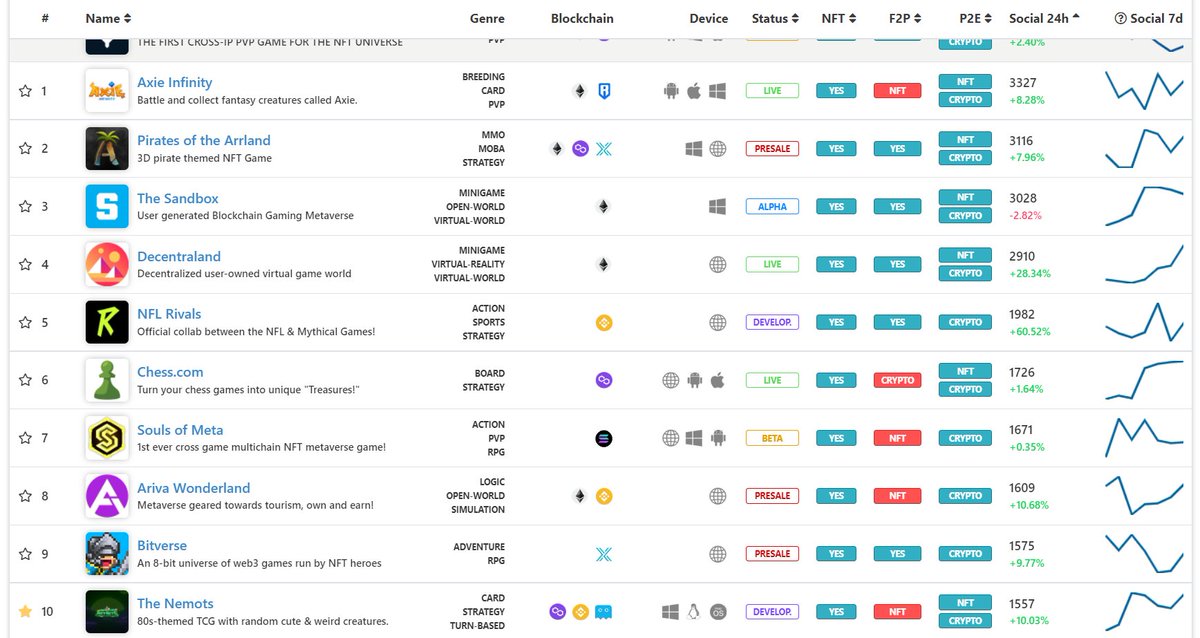
Task: Sort by Social 24h column
Action: point(1045,18)
